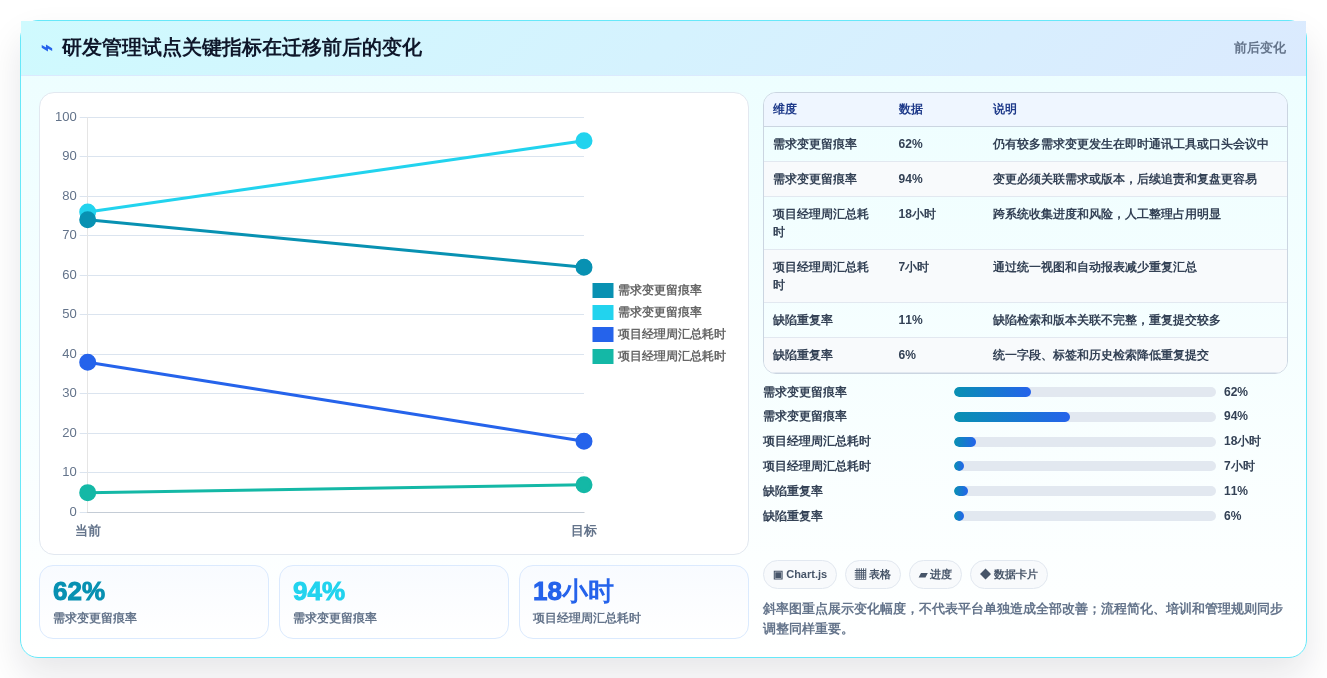Click the 当前 x-axis label
The height and width of the screenshot is (678, 1327).
[88, 531]
